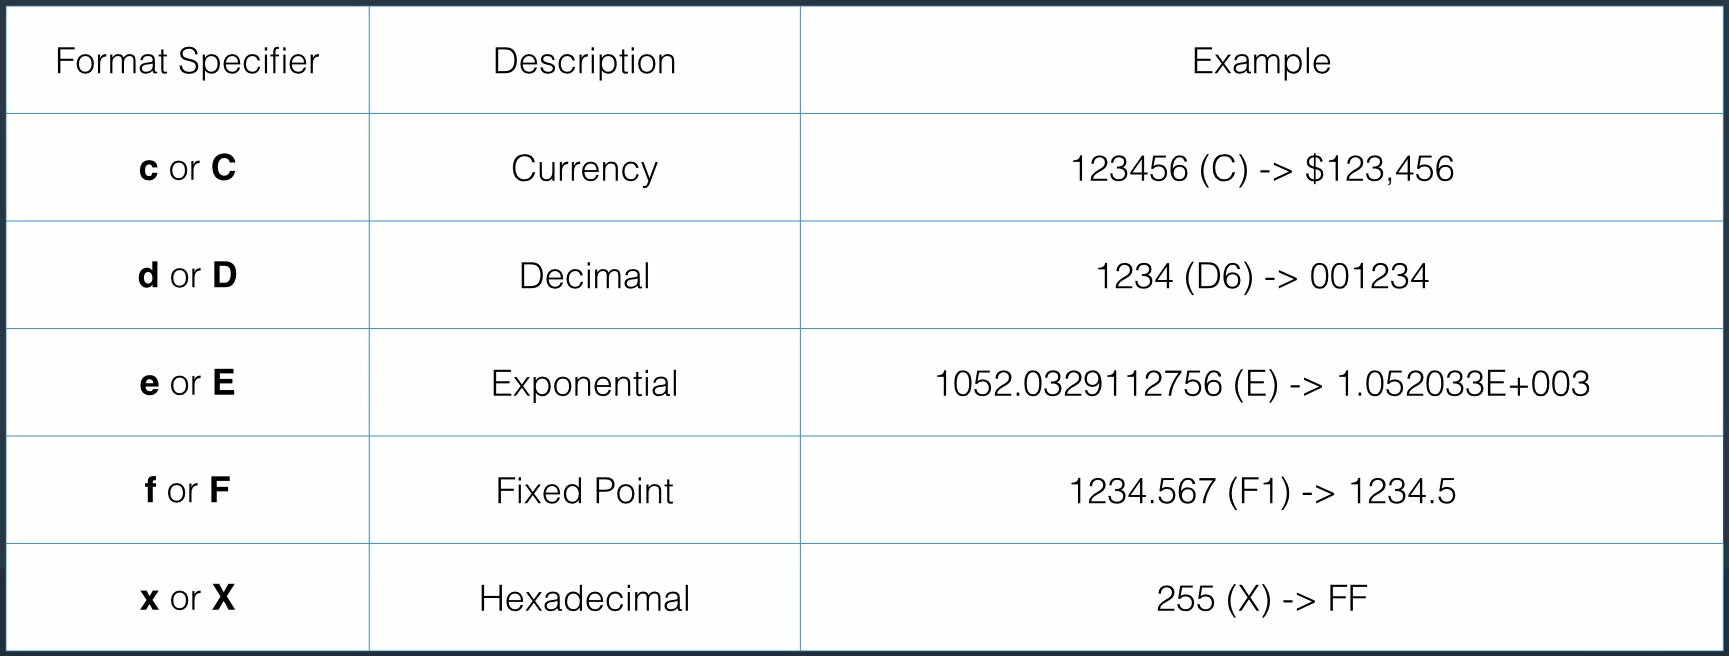Image resolution: width=1729 pixels, height=656 pixels.
Task: Select the 'f or F' specifier cell
Action: (x=187, y=490)
